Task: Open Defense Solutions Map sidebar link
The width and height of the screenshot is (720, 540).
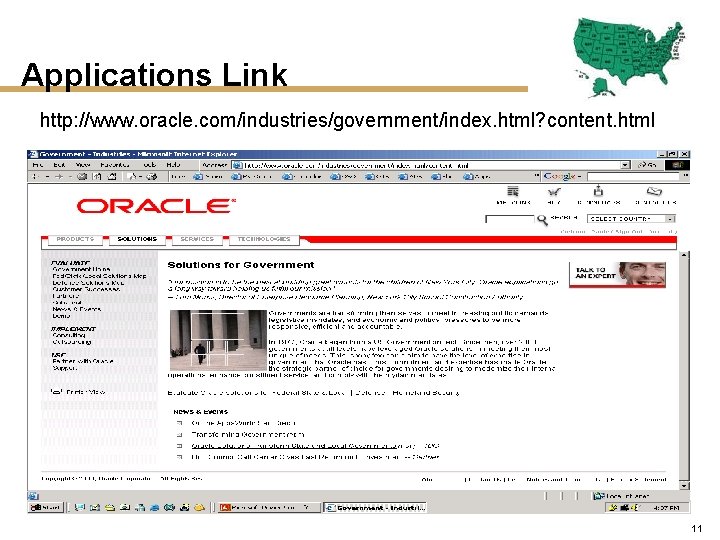Action: point(88,283)
